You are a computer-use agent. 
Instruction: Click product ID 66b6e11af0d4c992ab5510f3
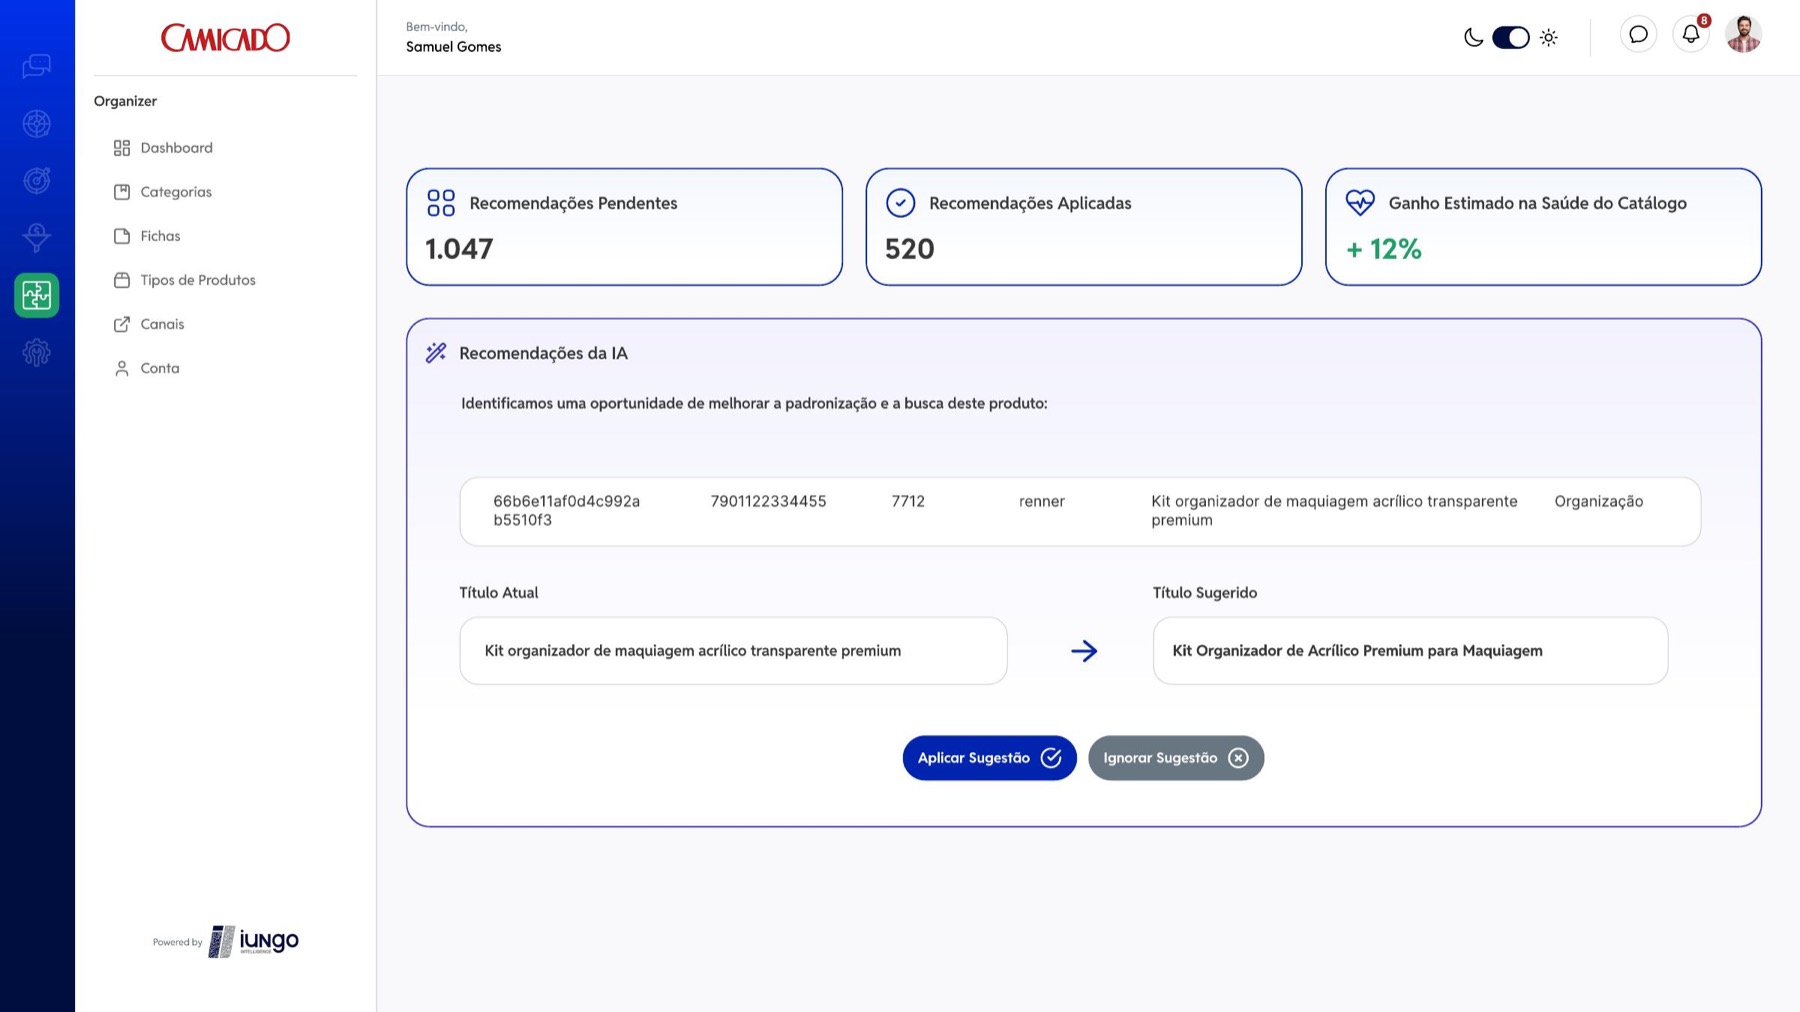point(567,510)
